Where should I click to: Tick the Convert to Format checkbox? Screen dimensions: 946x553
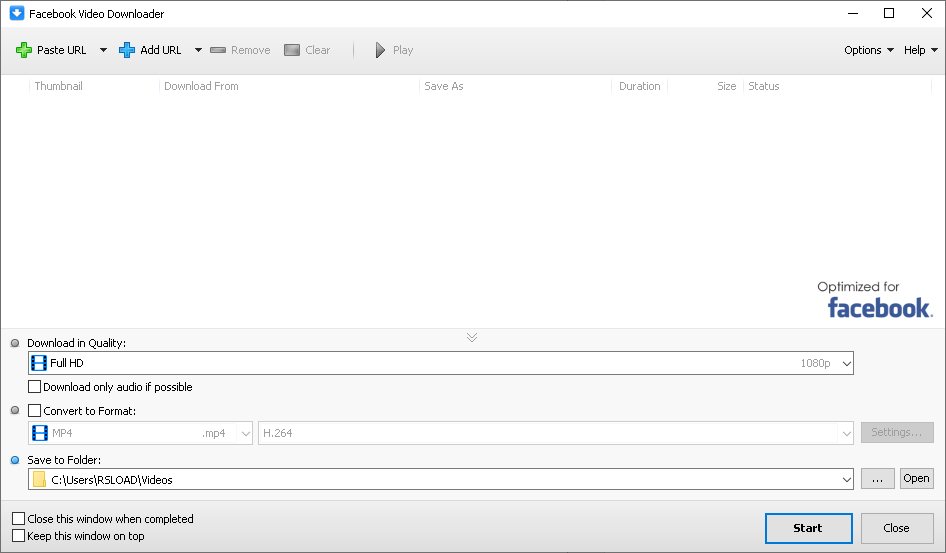(x=35, y=410)
